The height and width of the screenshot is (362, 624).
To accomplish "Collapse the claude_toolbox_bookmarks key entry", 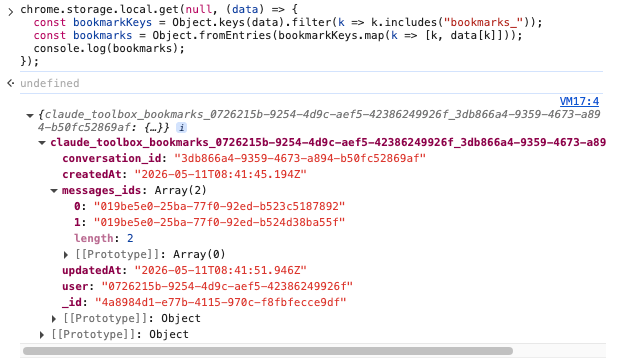I will (x=42, y=143).
